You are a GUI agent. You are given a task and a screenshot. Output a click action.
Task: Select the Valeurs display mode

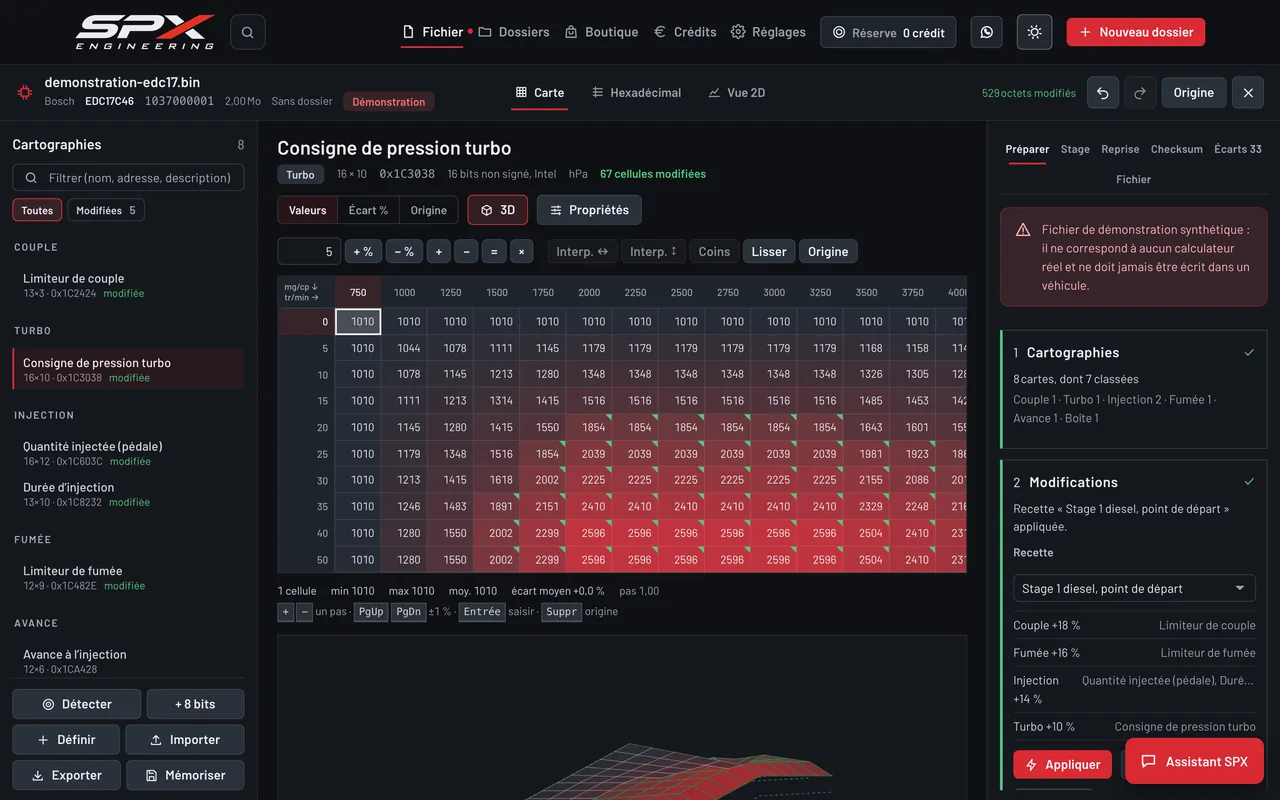click(x=308, y=210)
